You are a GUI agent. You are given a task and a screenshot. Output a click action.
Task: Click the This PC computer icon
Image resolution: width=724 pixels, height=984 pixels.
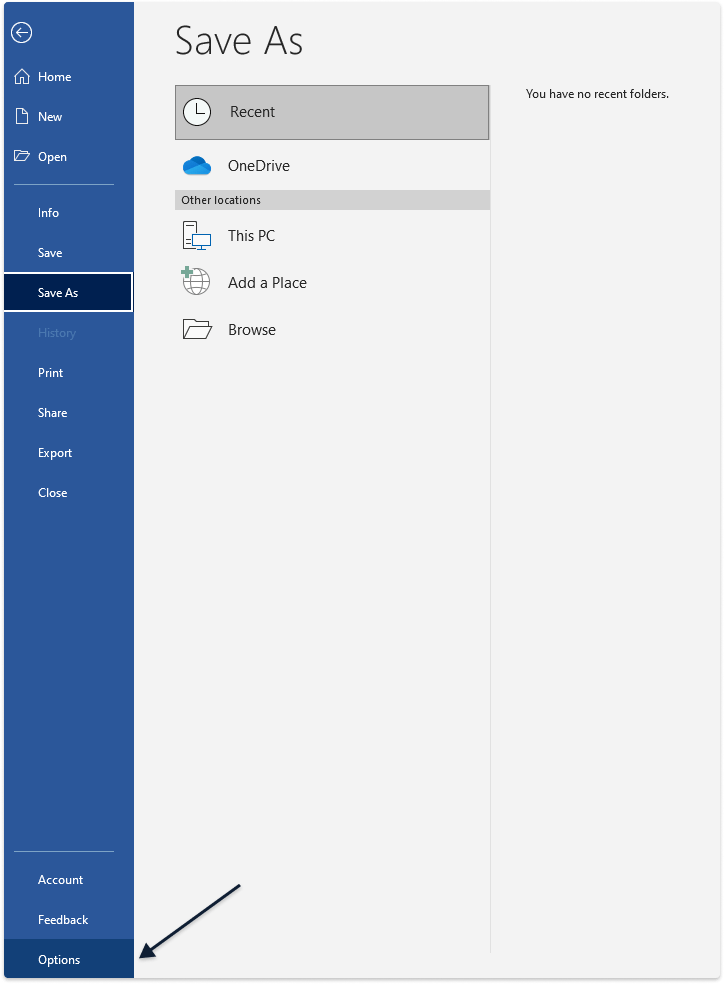197,236
